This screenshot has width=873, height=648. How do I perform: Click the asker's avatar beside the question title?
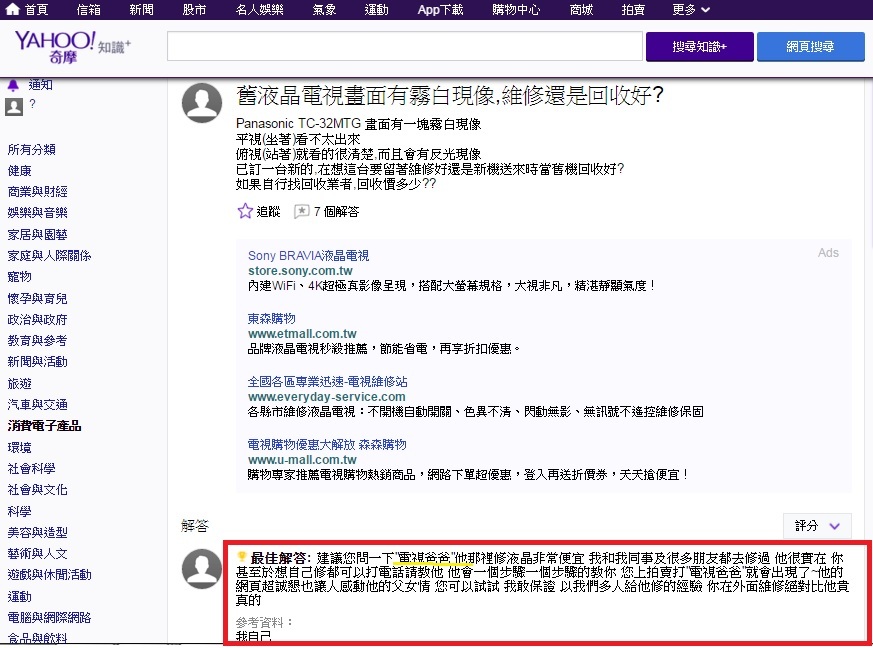pyautogui.click(x=202, y=103)
